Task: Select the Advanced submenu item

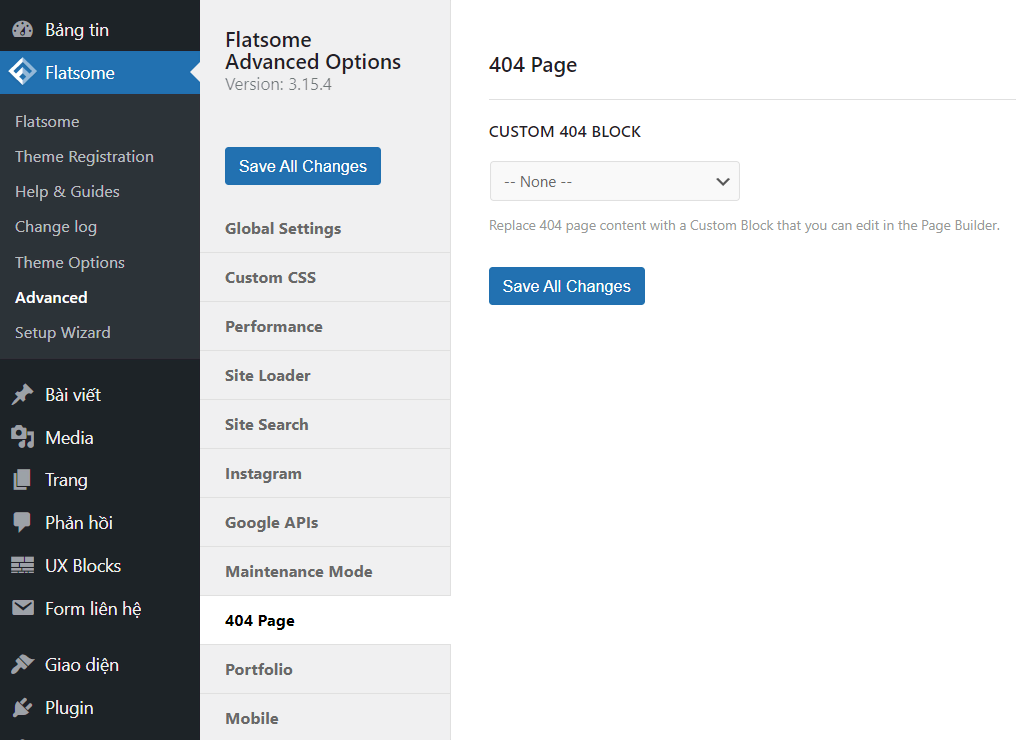Action: [x=51, y=297]
